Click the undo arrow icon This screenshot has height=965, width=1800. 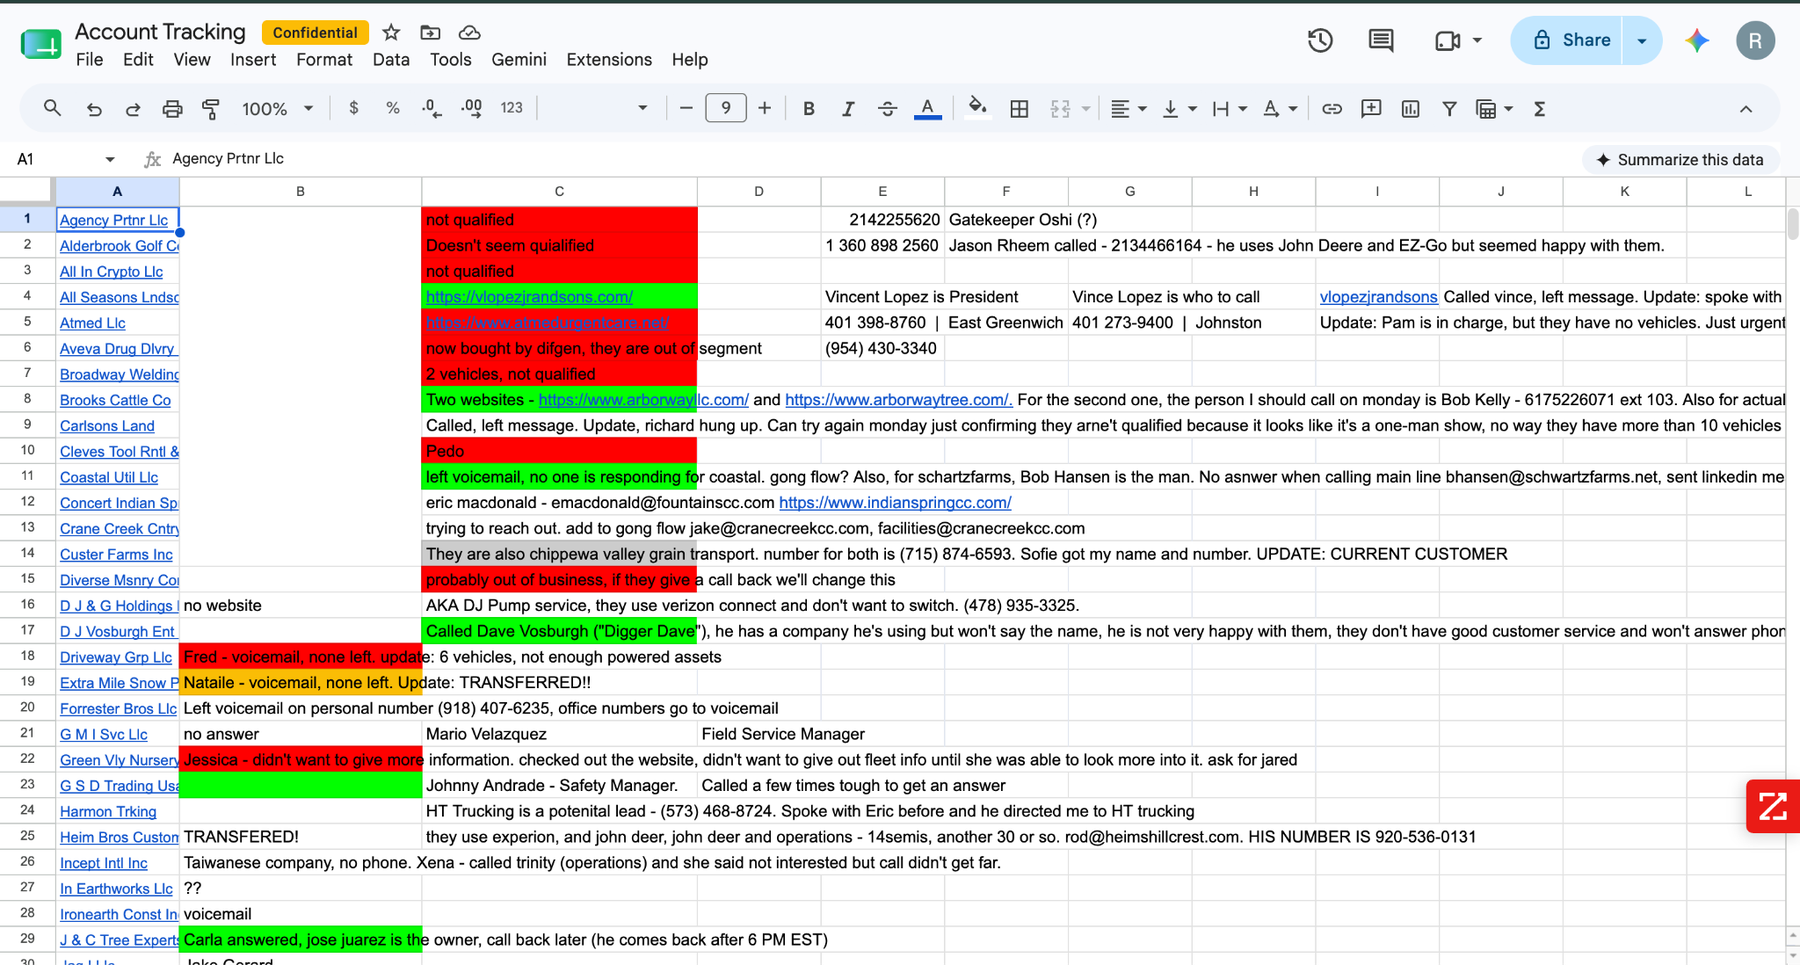(94, 109)
